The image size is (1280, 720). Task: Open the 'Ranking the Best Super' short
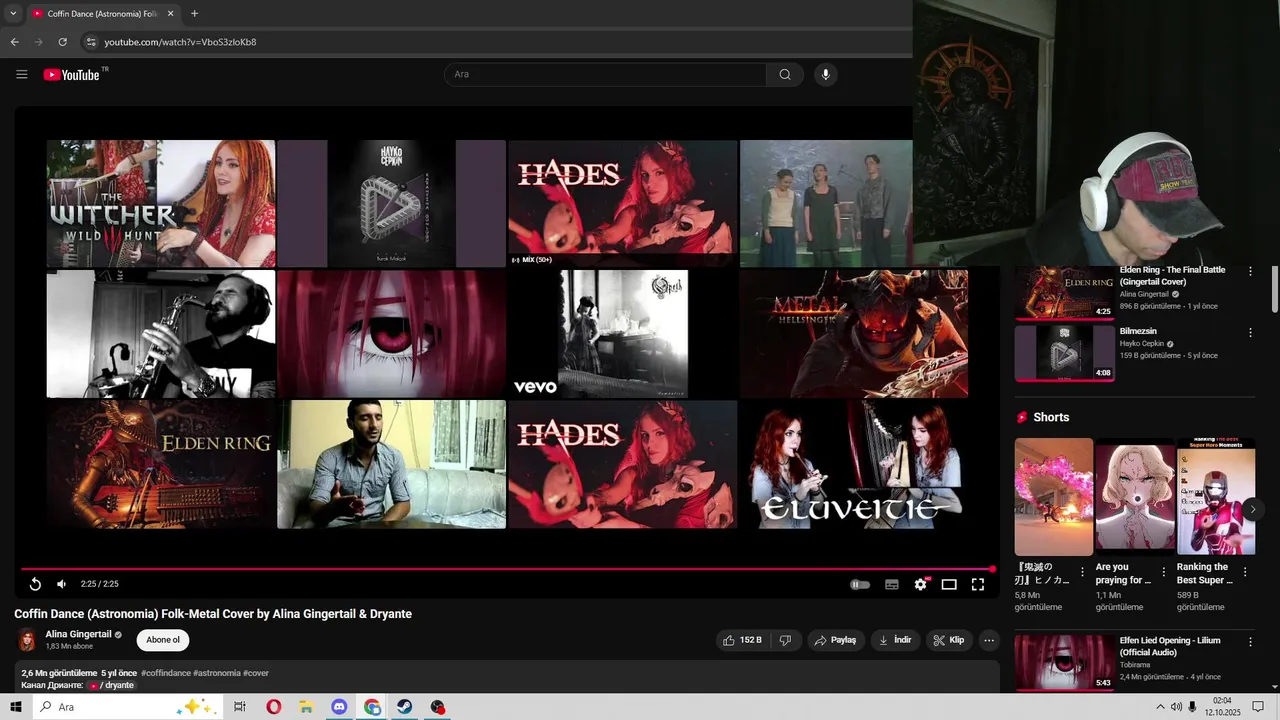(x=1216, y=497)
